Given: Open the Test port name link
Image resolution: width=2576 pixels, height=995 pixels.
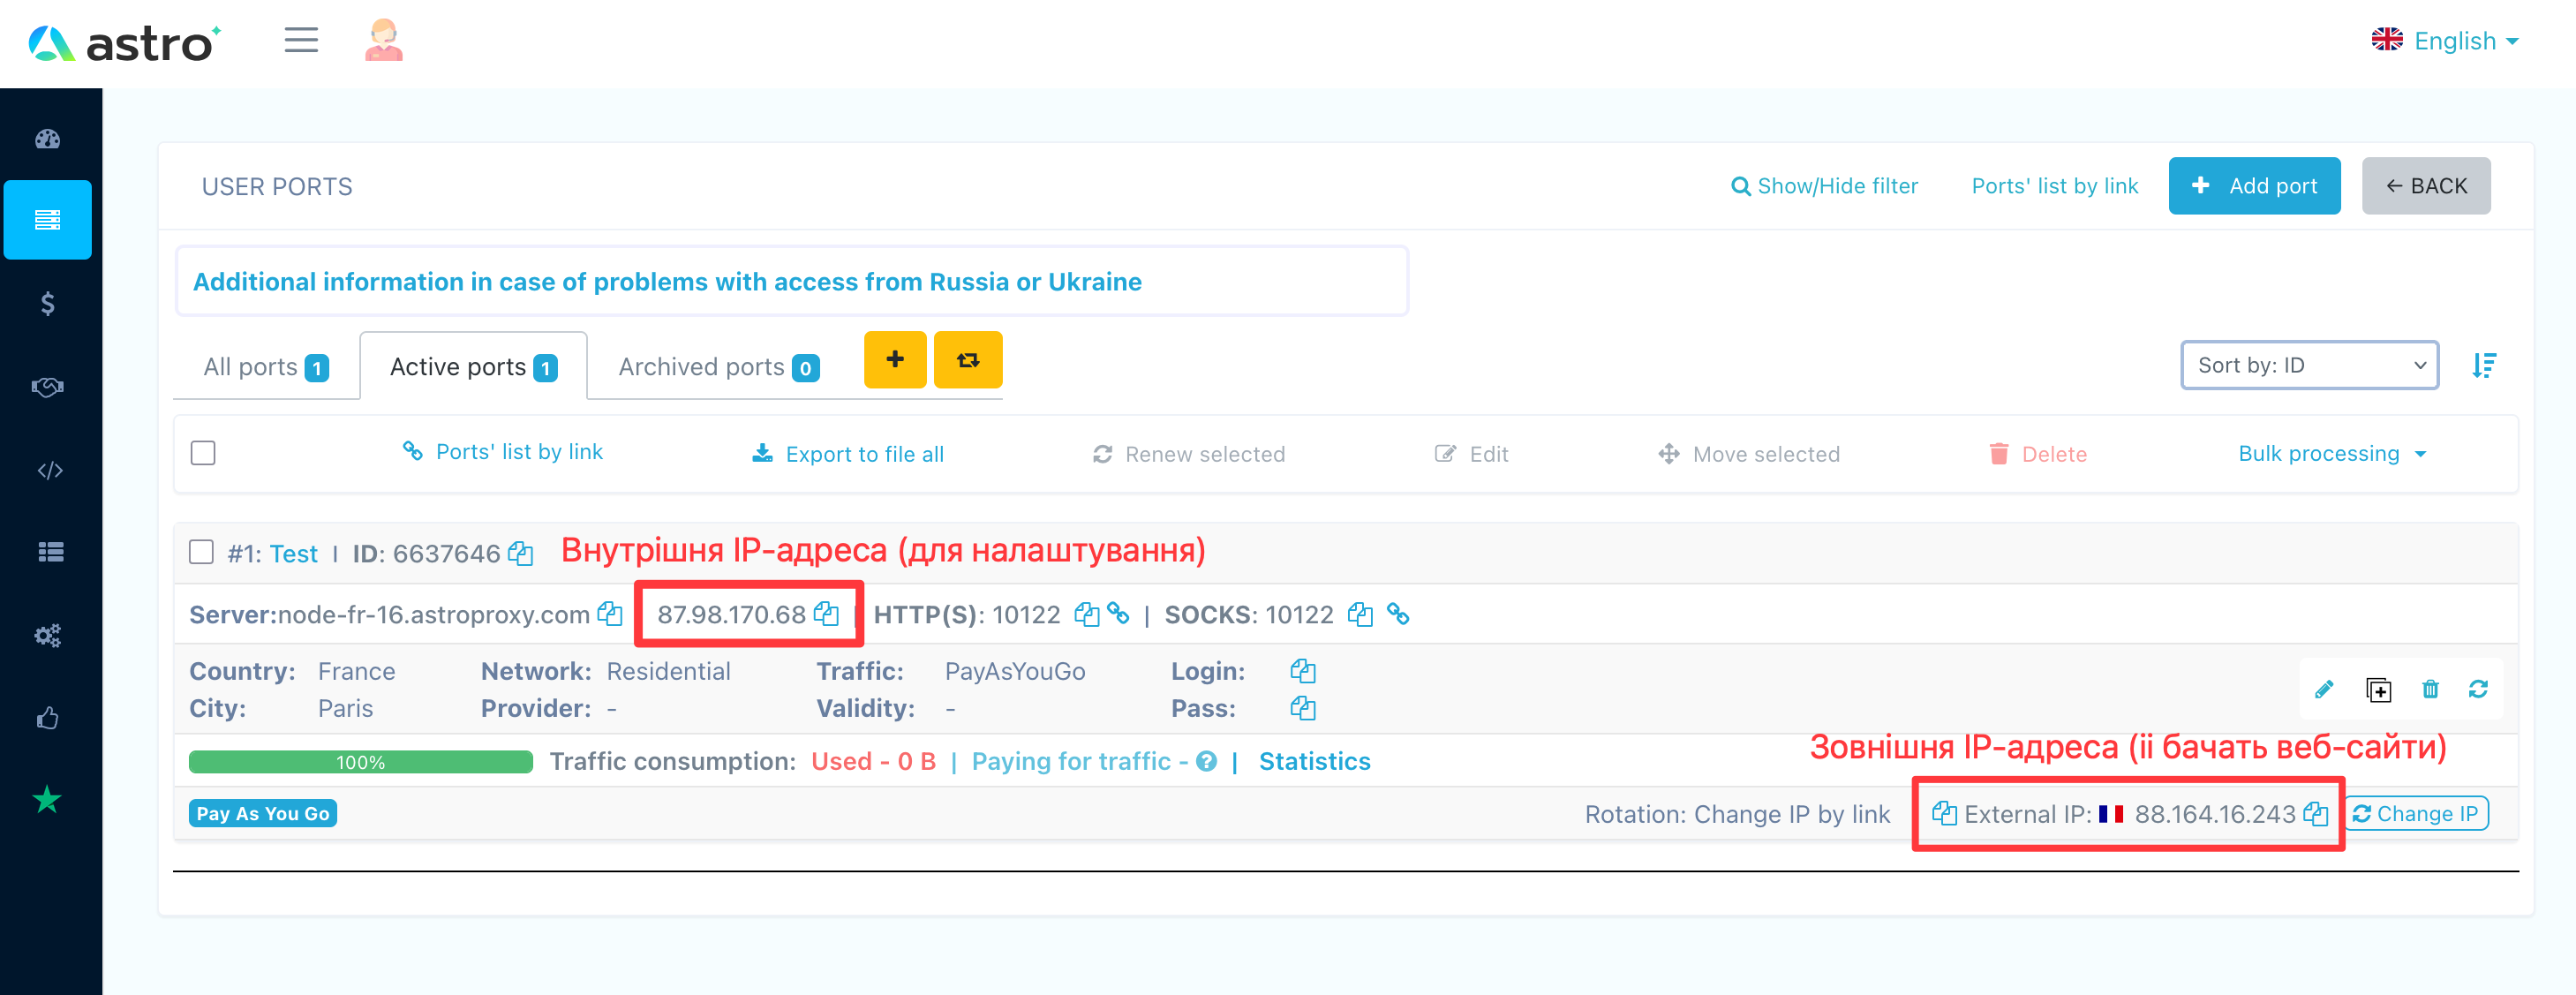Looking at the screenshot, I should coord(293,554).
